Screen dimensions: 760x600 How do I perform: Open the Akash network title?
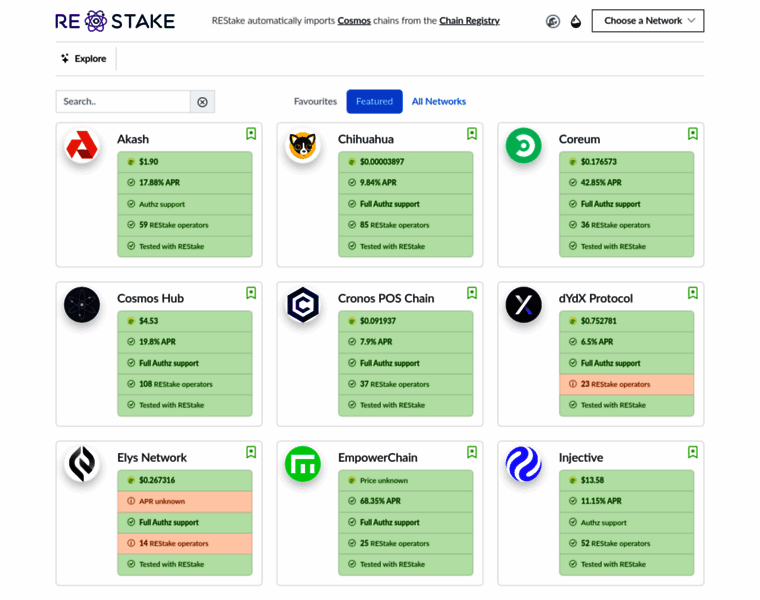click(x=133, y=140)
